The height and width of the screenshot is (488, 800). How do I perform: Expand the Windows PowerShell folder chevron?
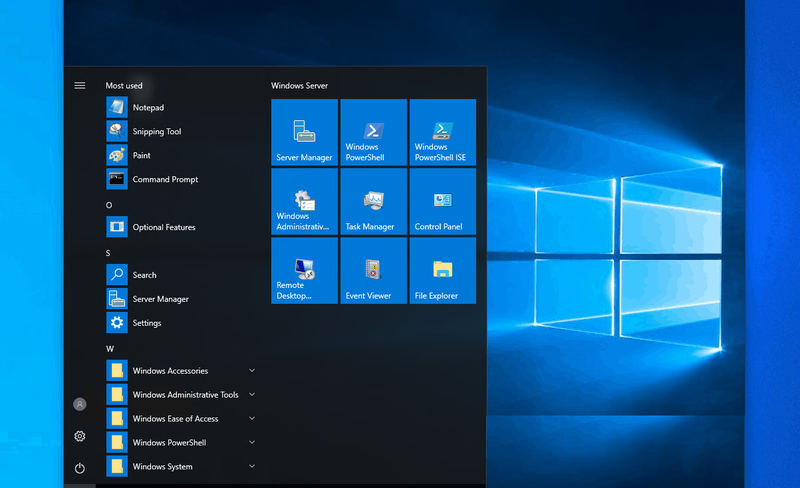point(252,443)
